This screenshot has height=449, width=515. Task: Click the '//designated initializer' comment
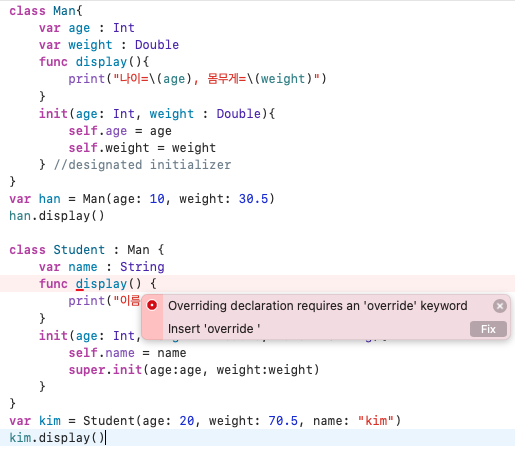click(142, 165)
